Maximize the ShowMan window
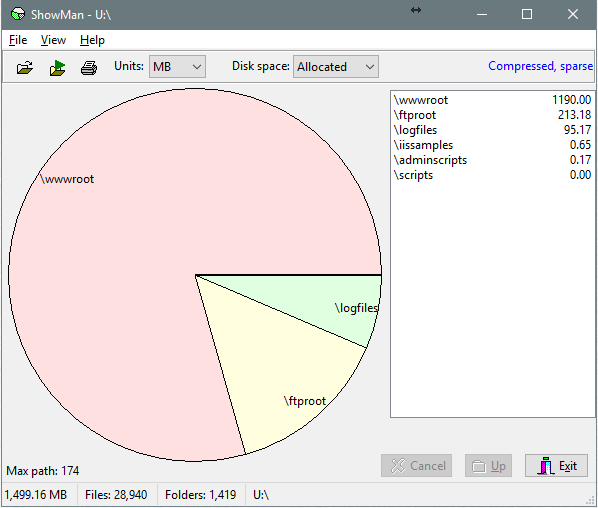The height and width of the screenshot is (508, 598). (527, 14)
